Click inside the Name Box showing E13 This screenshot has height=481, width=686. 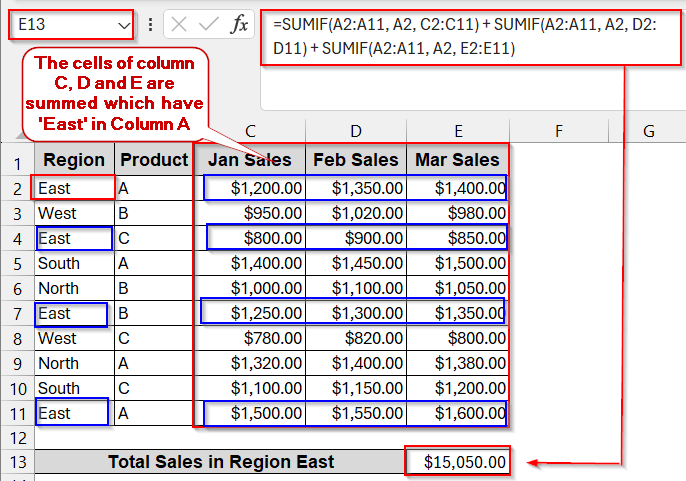pyautogui.click(x=60, y=25)
